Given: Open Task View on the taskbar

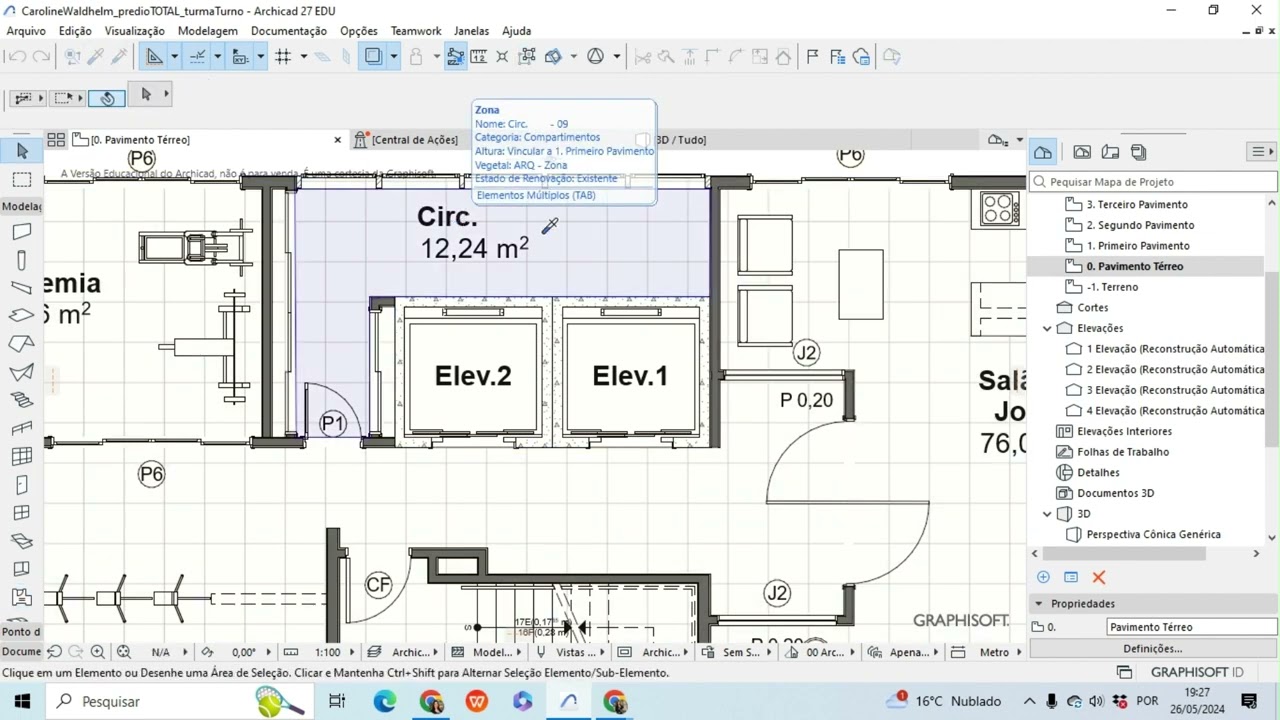Looking at the screenshot, I should pos(337,702).
